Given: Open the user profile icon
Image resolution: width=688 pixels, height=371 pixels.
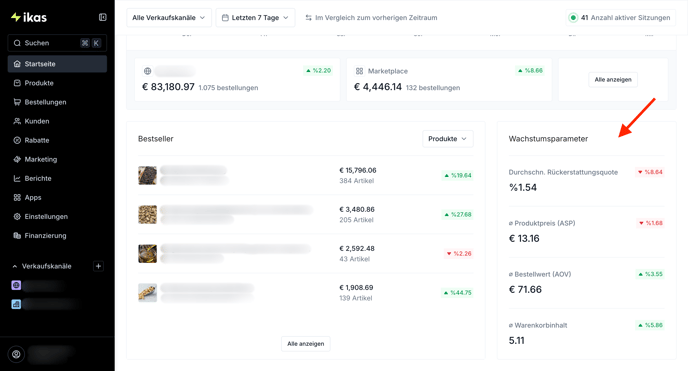Looking at the screenshot, I should [16, 354].
